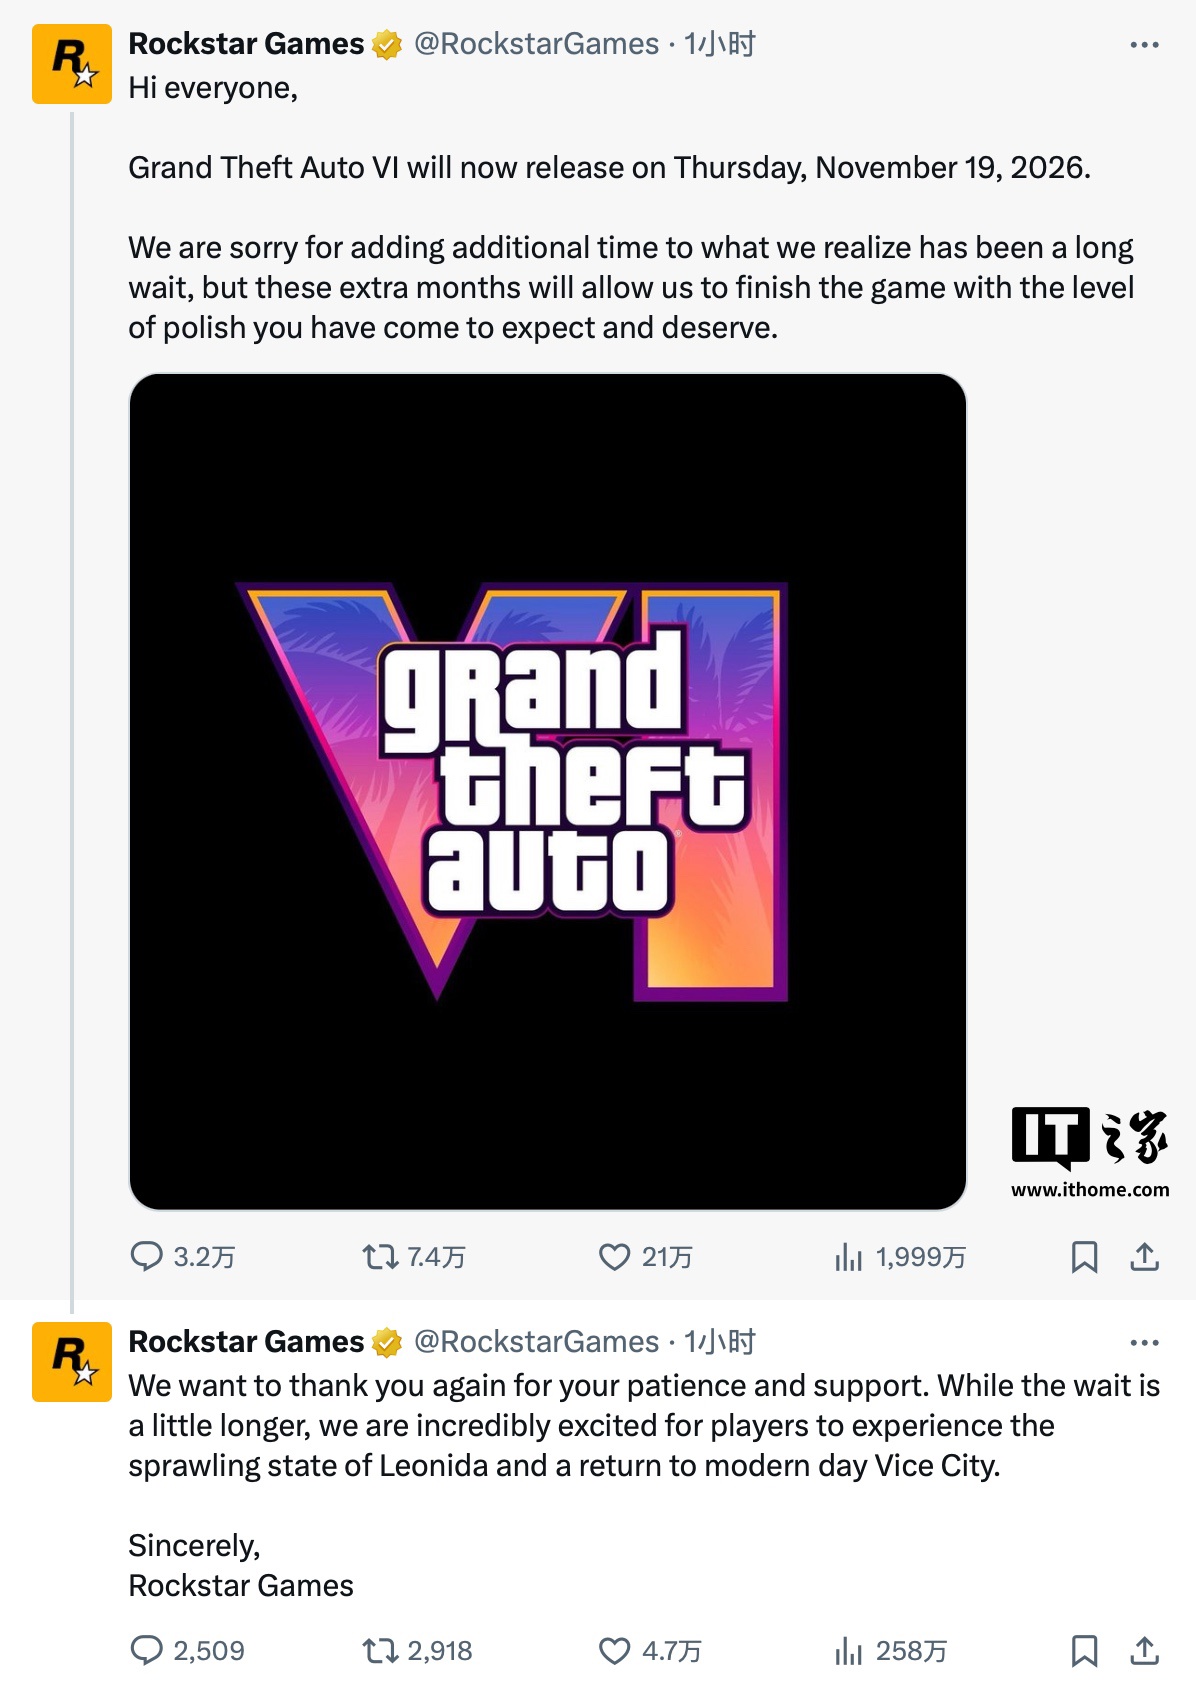The image size is (1196, 1692).
Task: Open the more options menu on second tweet
Action: 1147,1342
